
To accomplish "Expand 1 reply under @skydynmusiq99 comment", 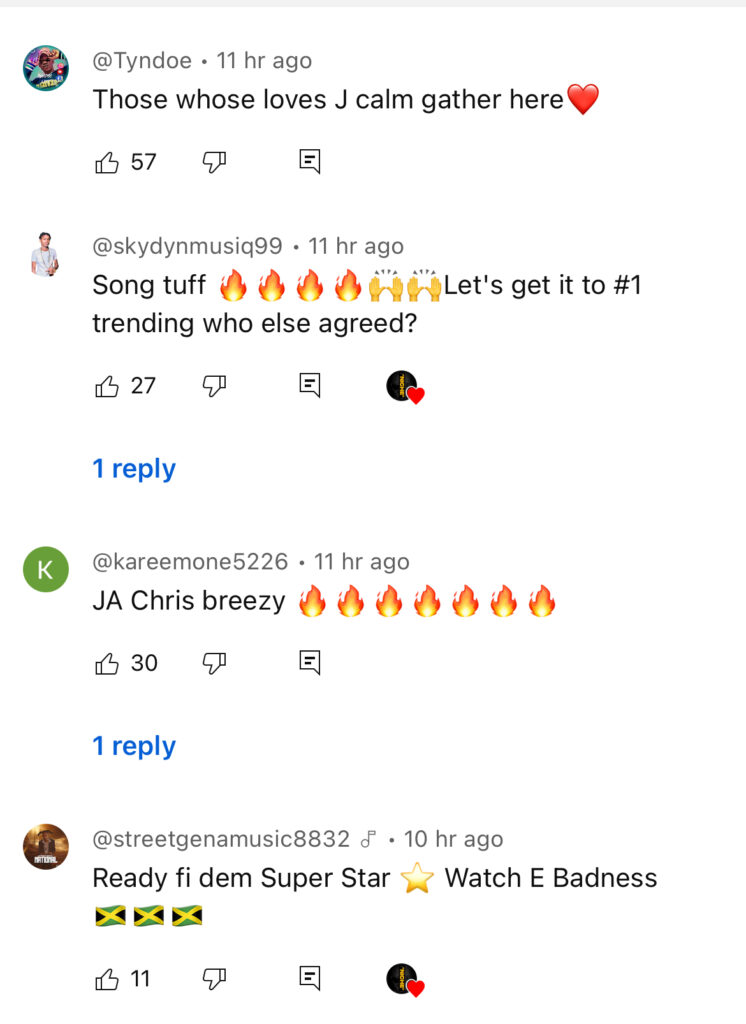I will (x=134, y=469).
